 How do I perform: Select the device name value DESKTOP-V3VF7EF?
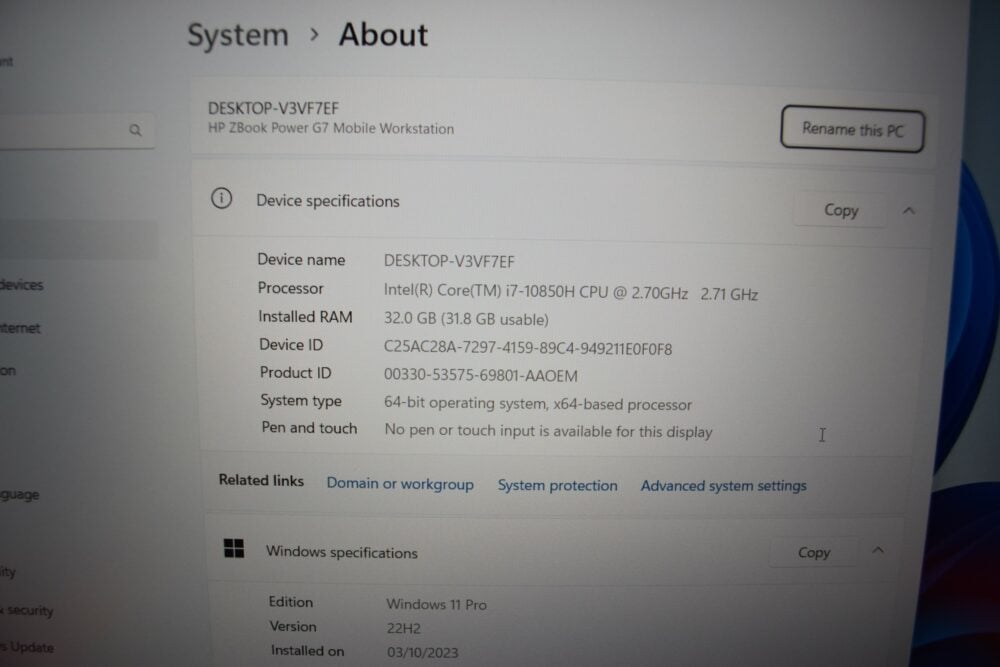point(449,261)
